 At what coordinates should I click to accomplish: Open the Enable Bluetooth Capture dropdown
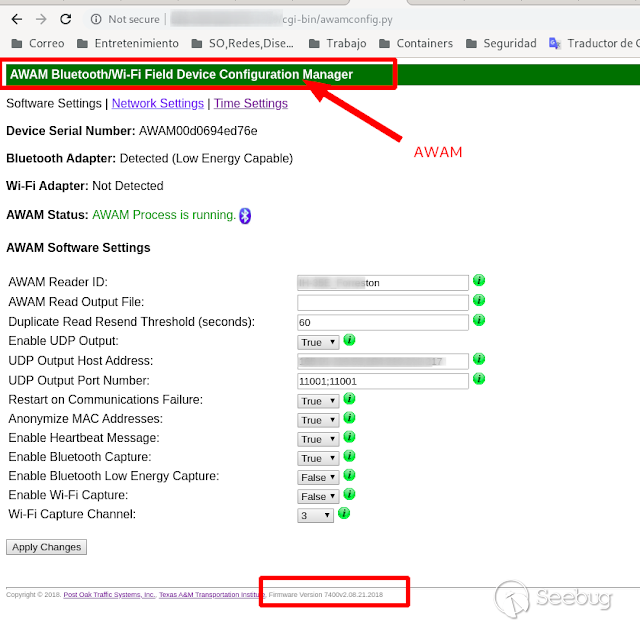318,459
